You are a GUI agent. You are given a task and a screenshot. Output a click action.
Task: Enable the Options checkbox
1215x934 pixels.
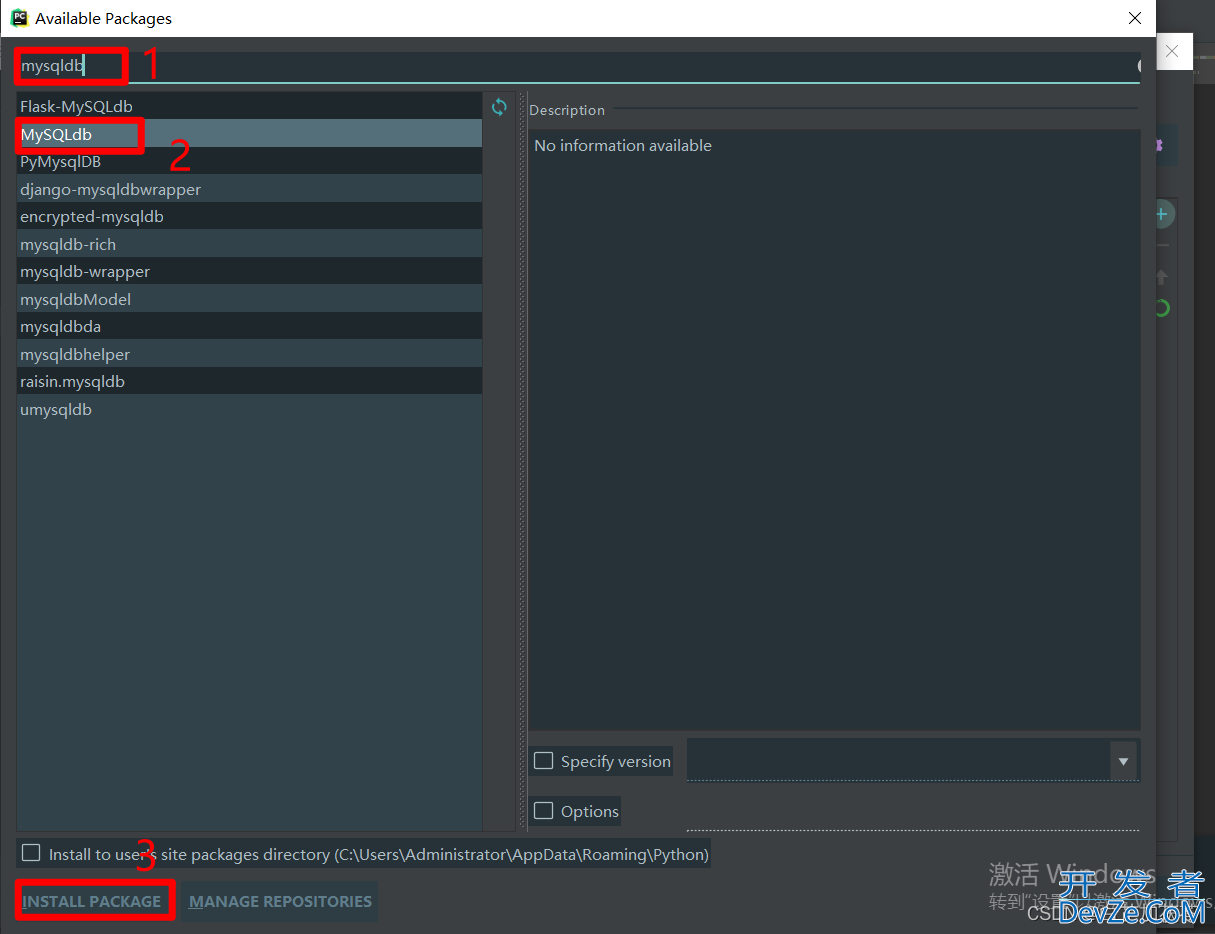pos(543,811)
